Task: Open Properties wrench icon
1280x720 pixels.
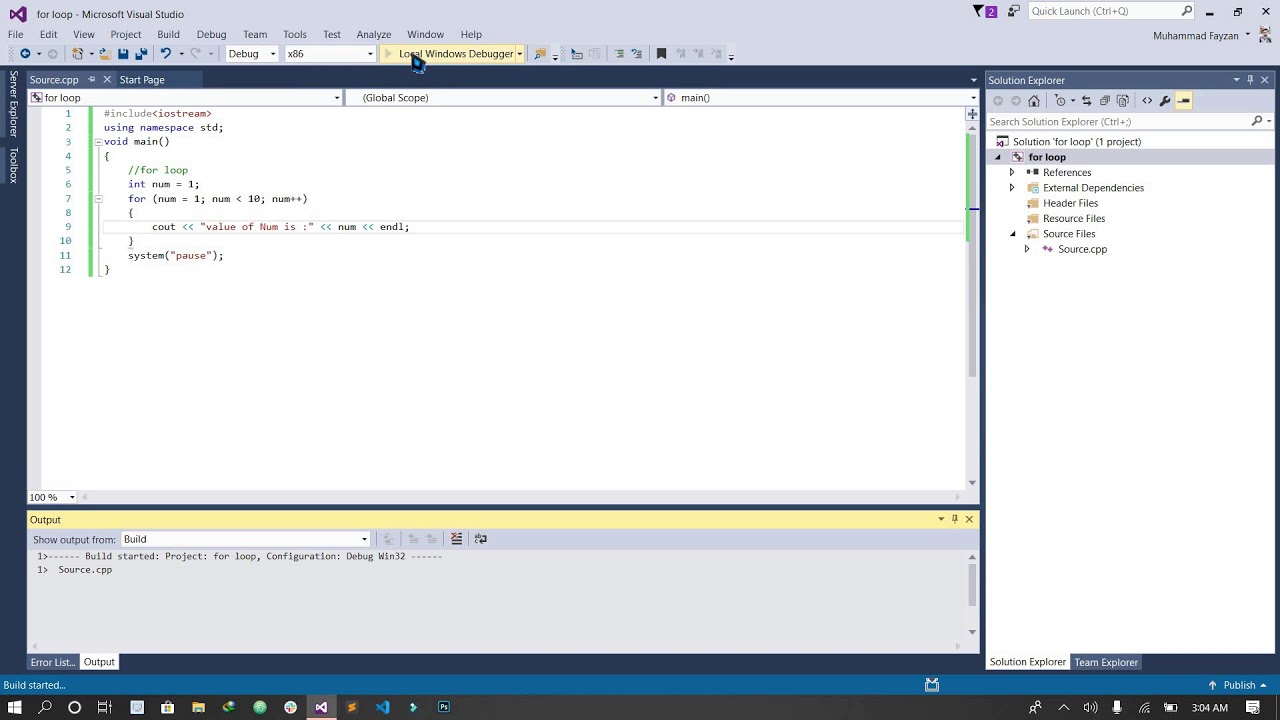Action: [x=1165, y=101]
